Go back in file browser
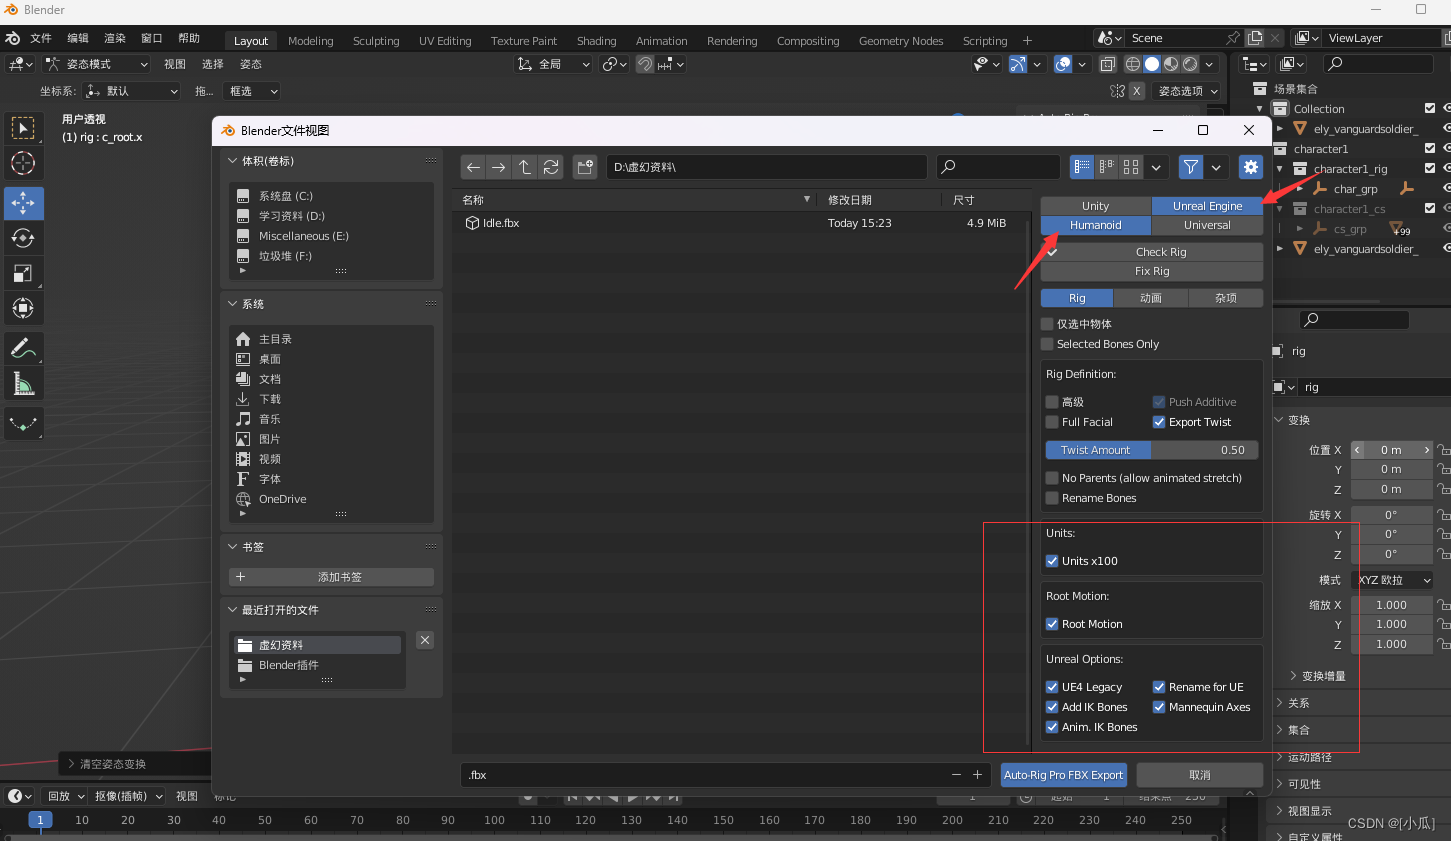Image resolution: width=1451 pixels, height=841 pixels. [473, 167]
